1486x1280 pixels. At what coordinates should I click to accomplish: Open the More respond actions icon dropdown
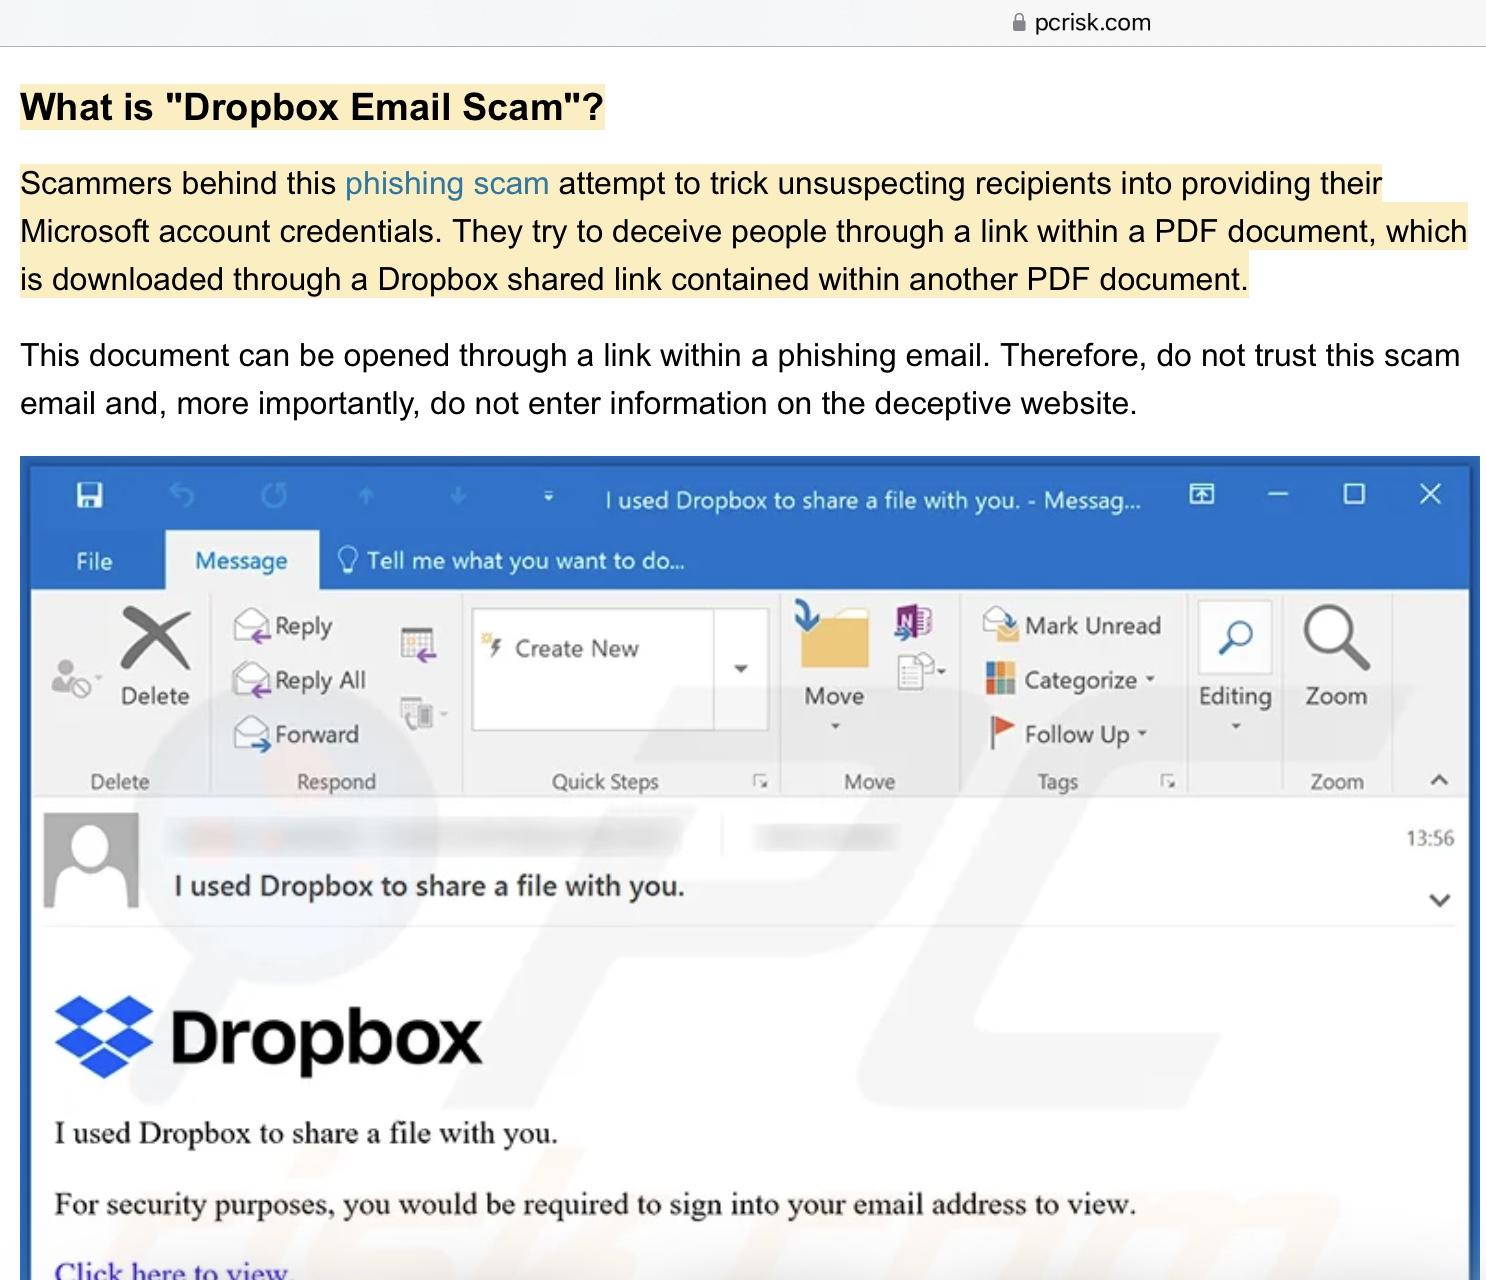click(x=424, y=713)
